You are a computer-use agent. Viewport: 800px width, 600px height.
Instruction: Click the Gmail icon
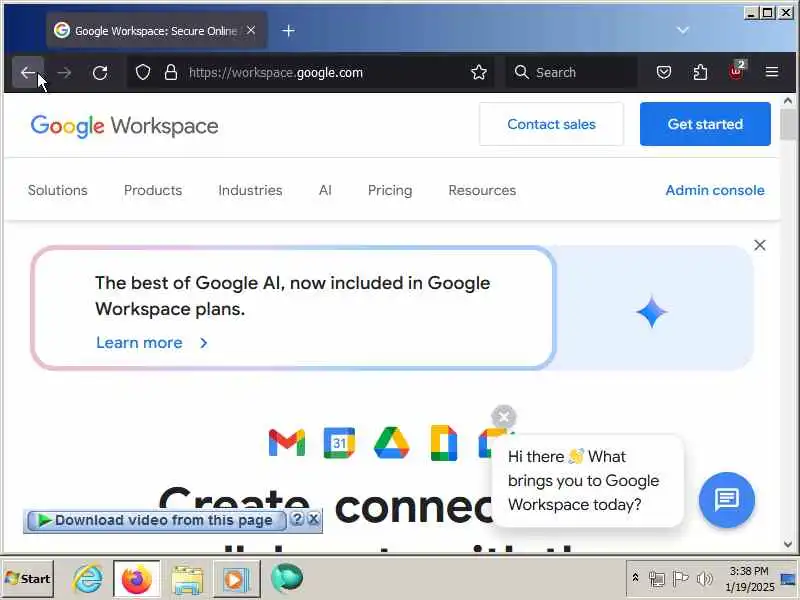(x=287, y=442)
